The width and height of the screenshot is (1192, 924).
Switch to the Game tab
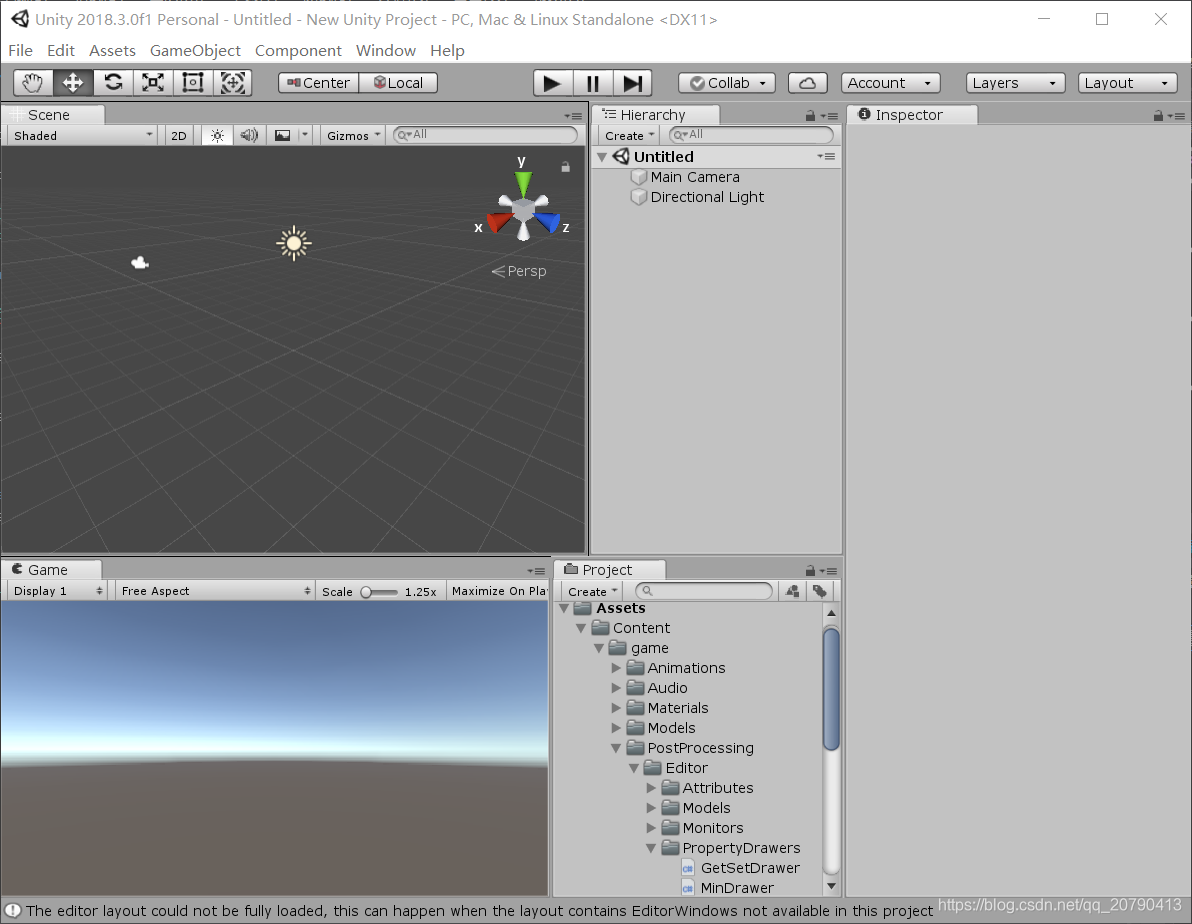(x=52, y=570)
